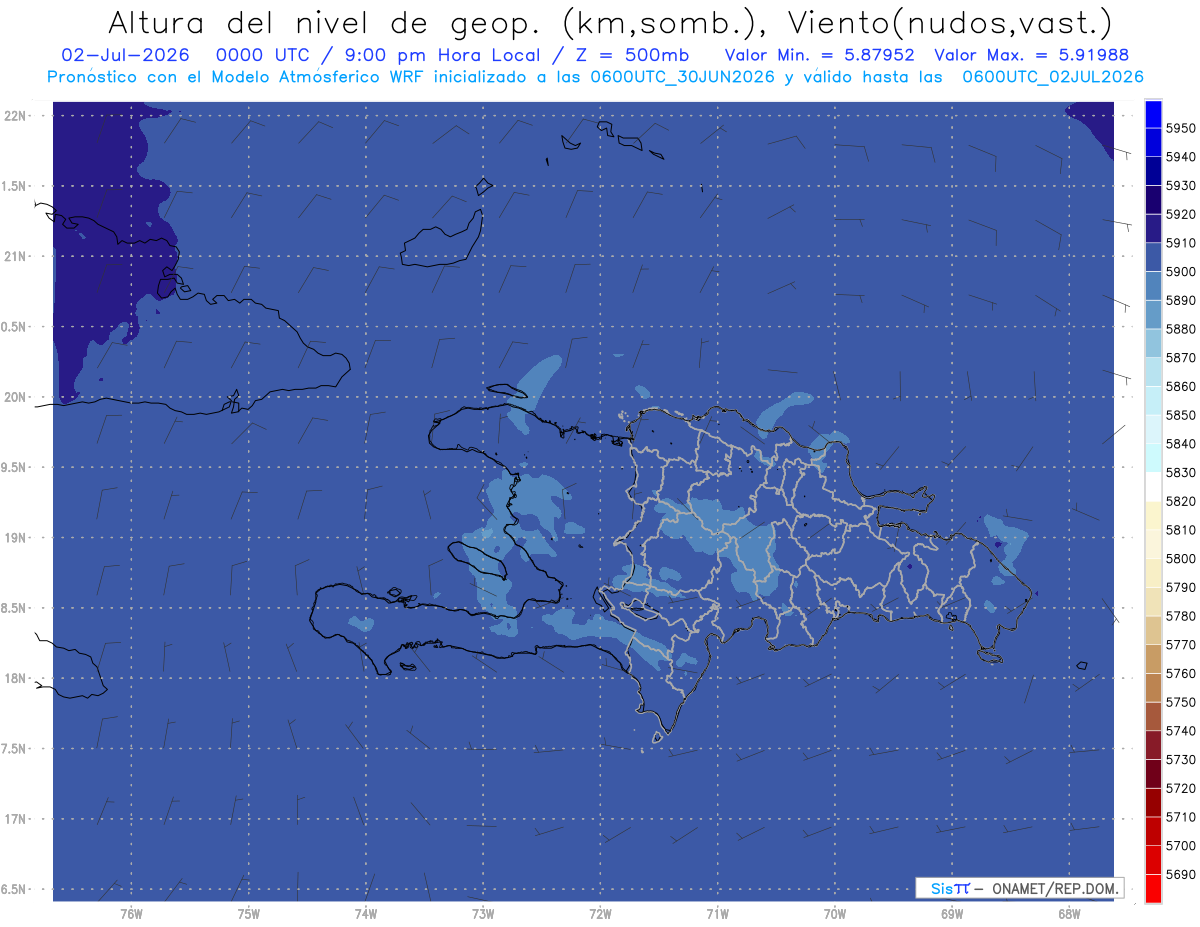1200x927 pixels.
Task: Click the '5860' color scale value
Action: pos(1181,386)
